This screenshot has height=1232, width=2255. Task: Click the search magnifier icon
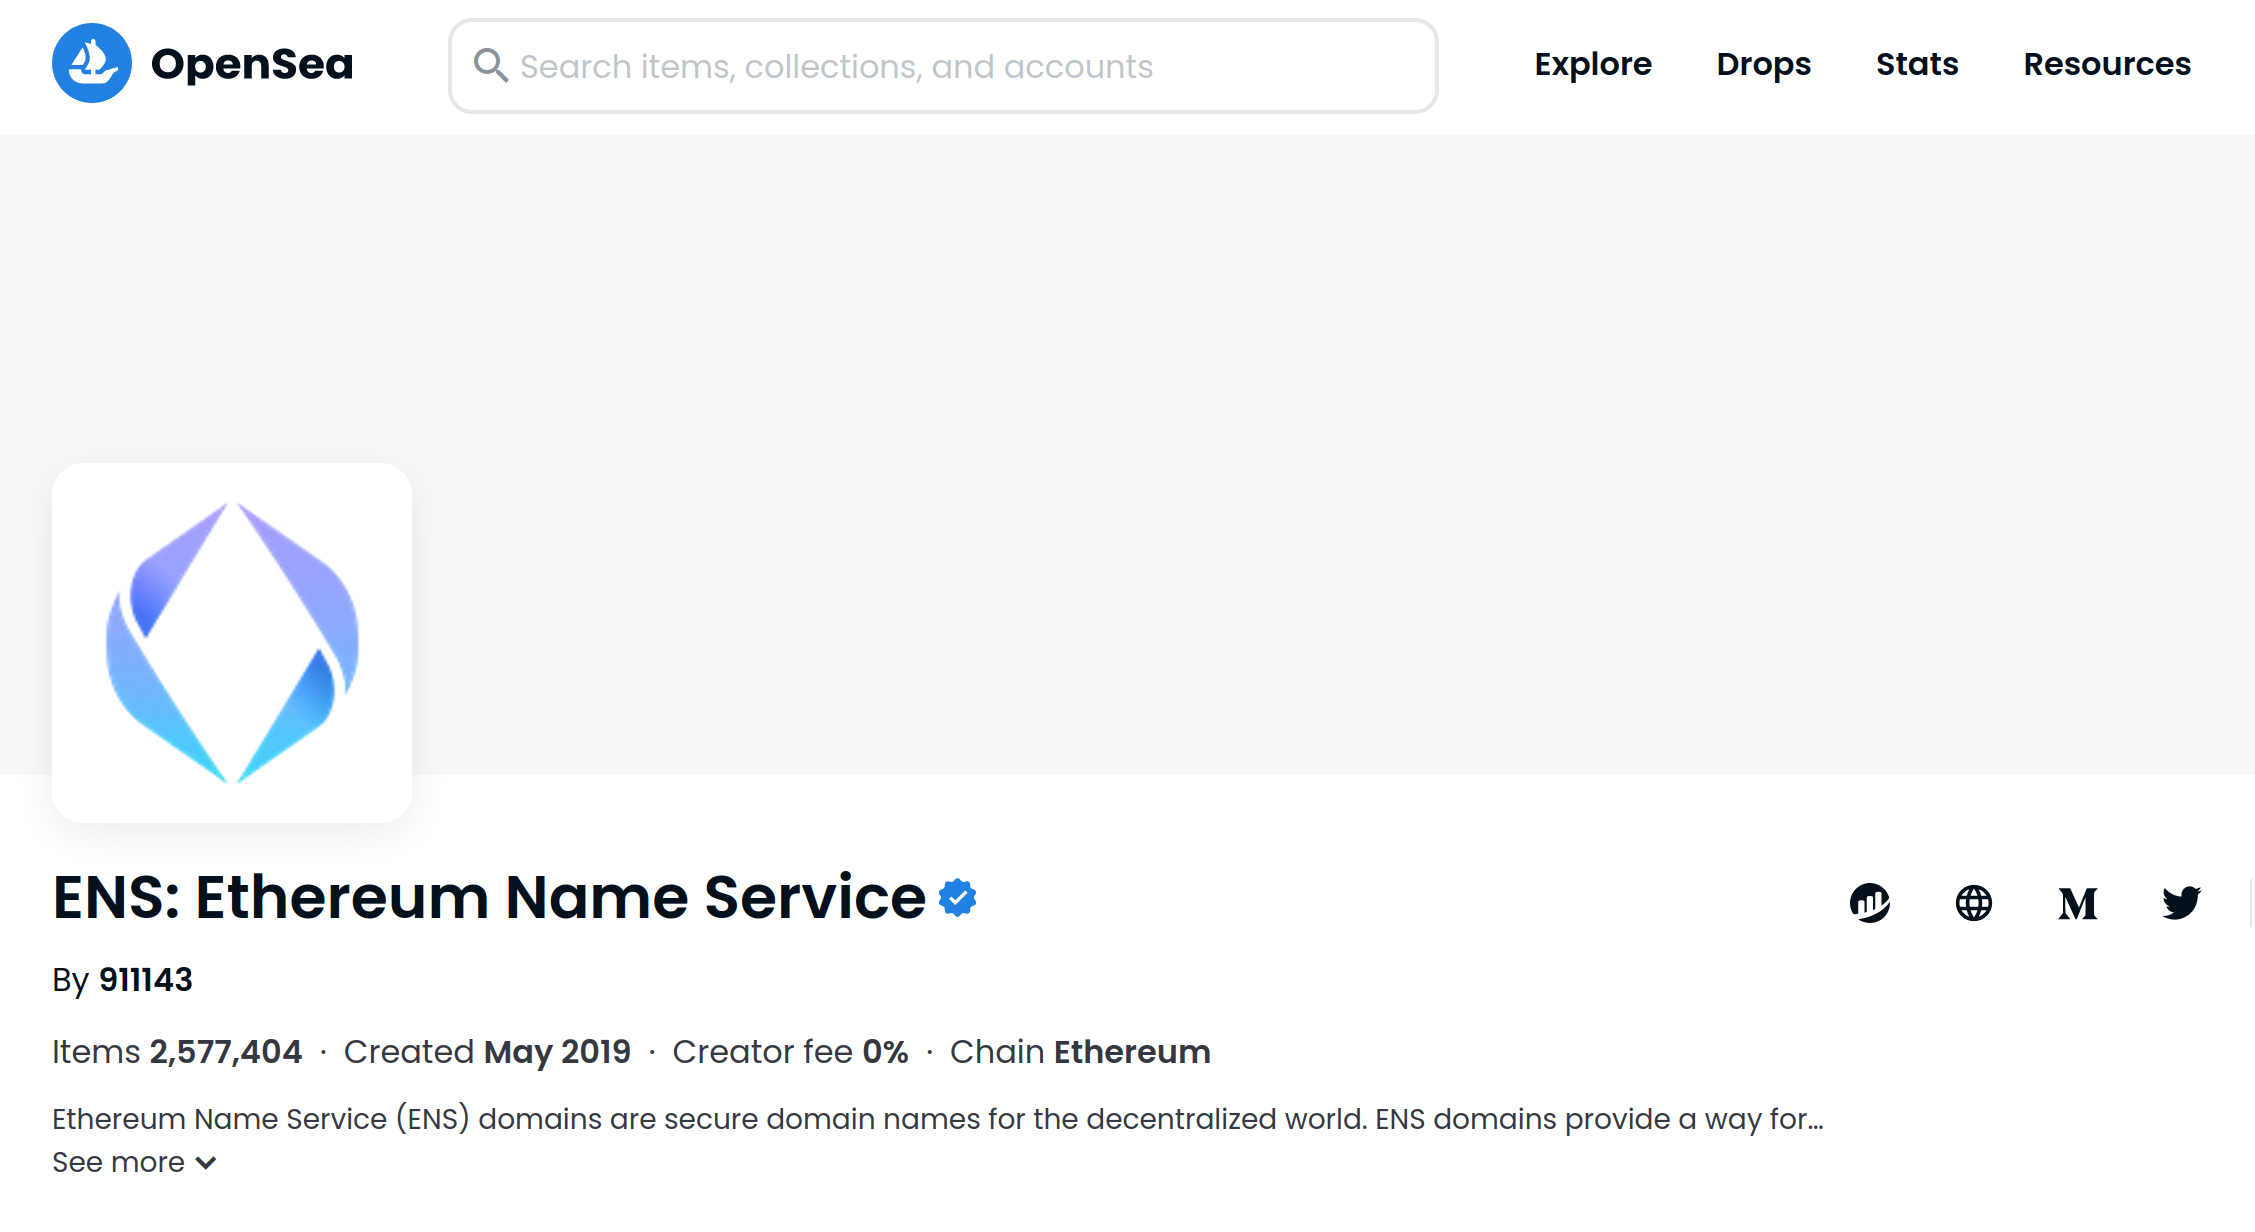click(490, 66)
